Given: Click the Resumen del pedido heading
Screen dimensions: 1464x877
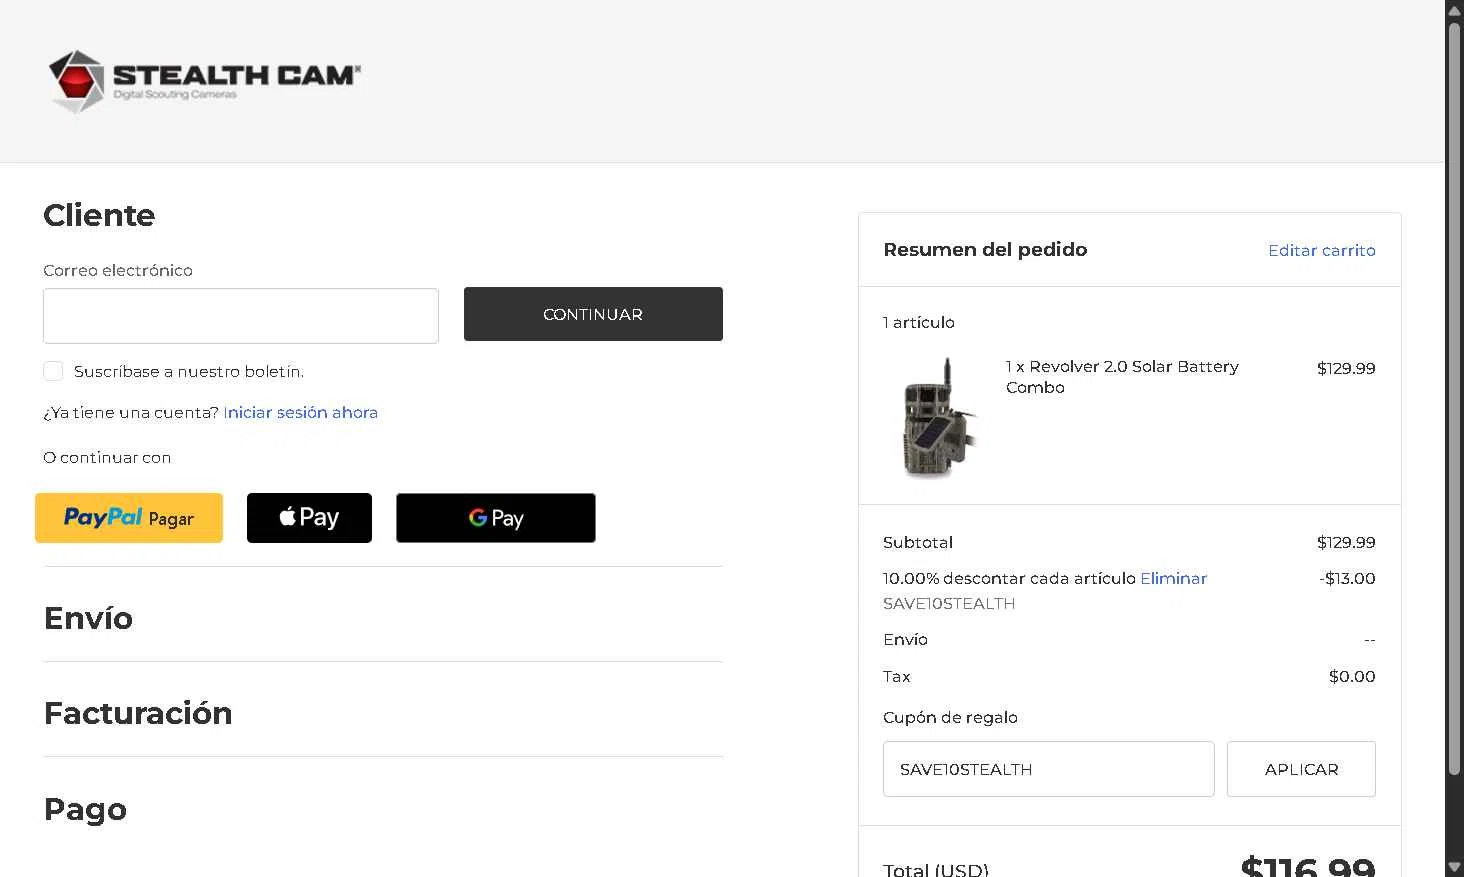Looking at the screenshot, I should coord(985,250).
